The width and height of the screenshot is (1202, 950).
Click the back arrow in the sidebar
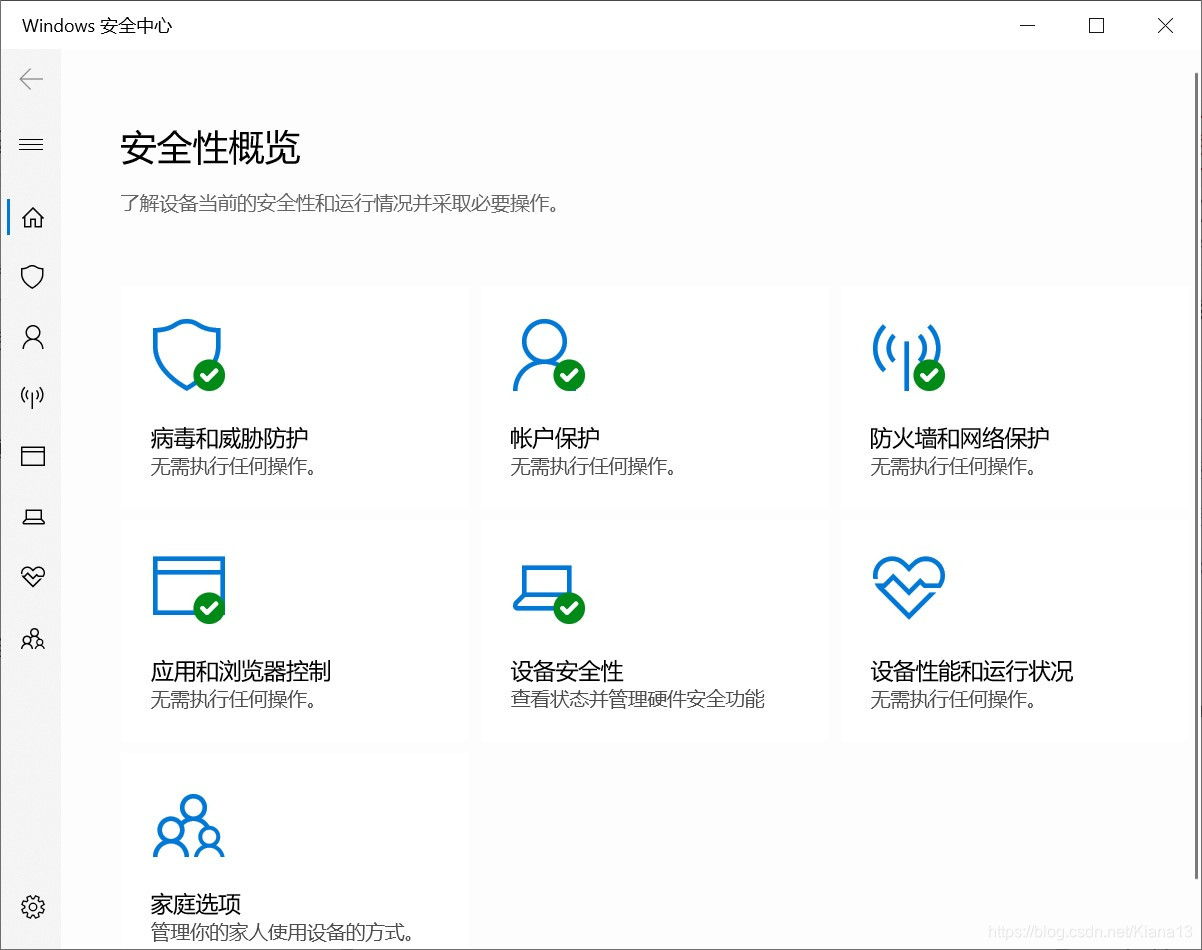(32, 79)
